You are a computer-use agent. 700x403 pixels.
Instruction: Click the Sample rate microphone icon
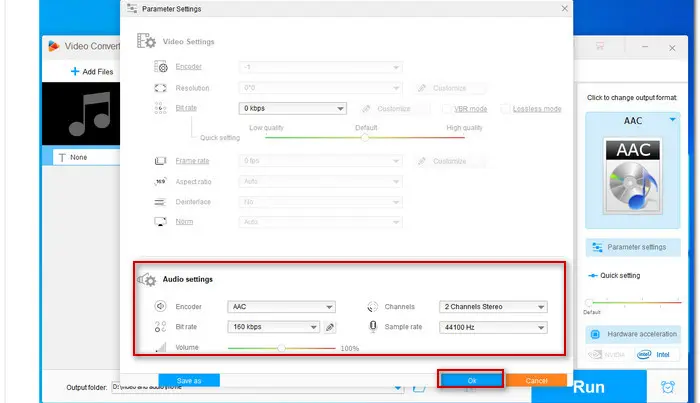[x=373, y=326]
